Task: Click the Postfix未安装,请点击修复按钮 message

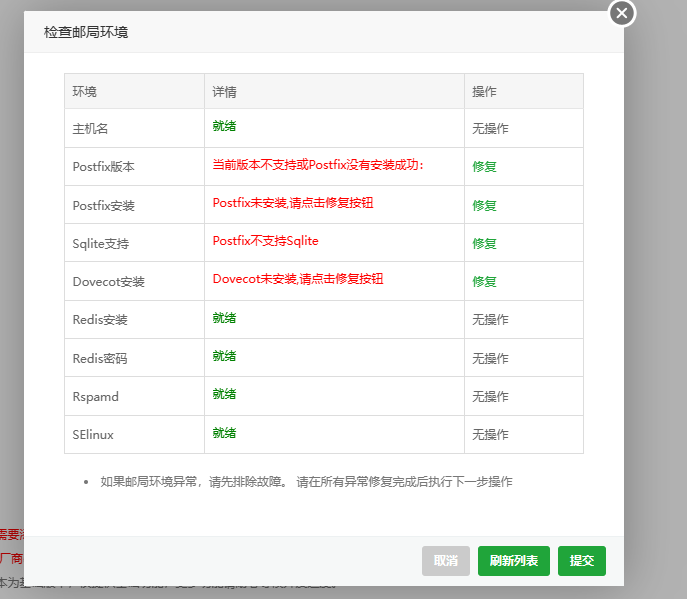Action: click(x=293, y=203)
